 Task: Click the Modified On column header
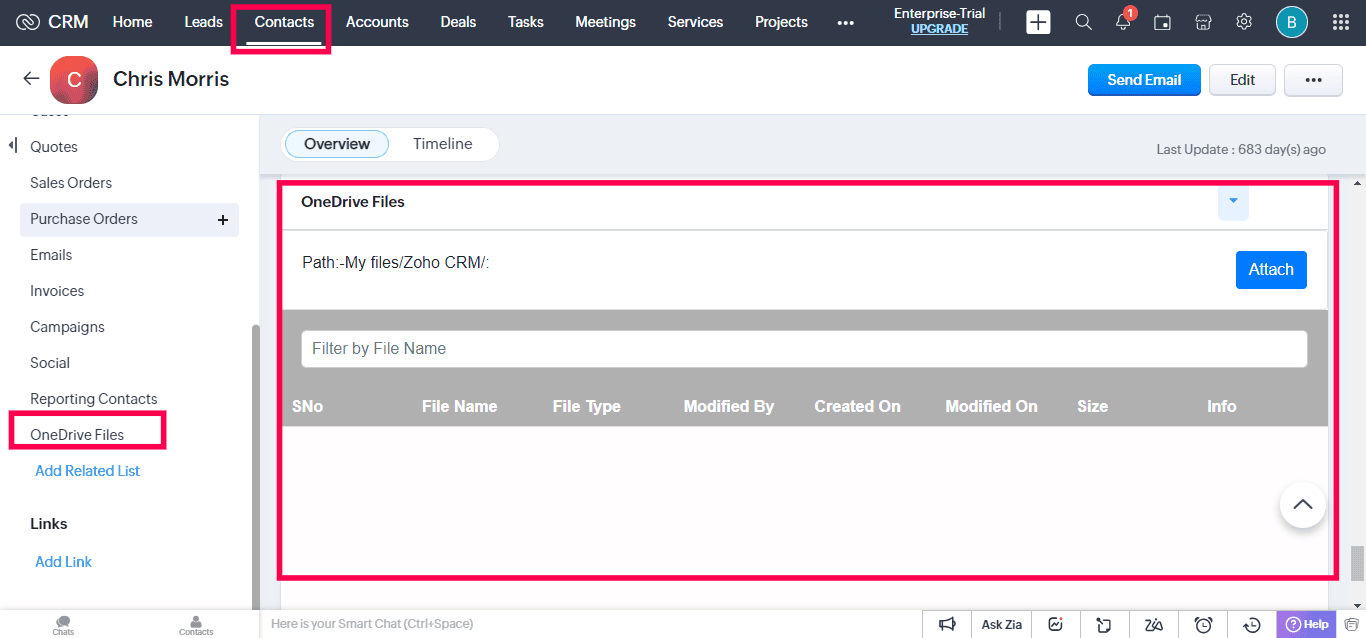[x=991, y=406]
